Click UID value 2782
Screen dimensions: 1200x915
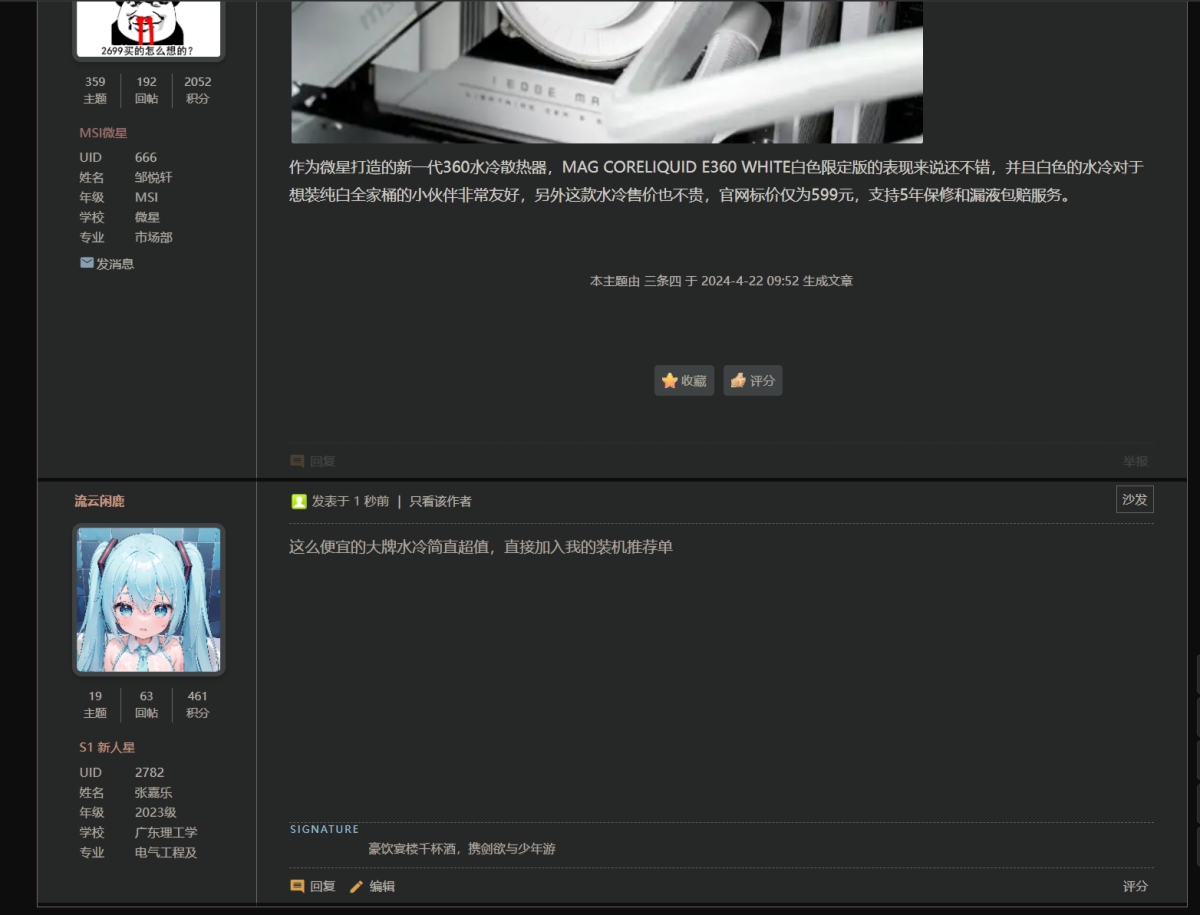coord(150,772)
